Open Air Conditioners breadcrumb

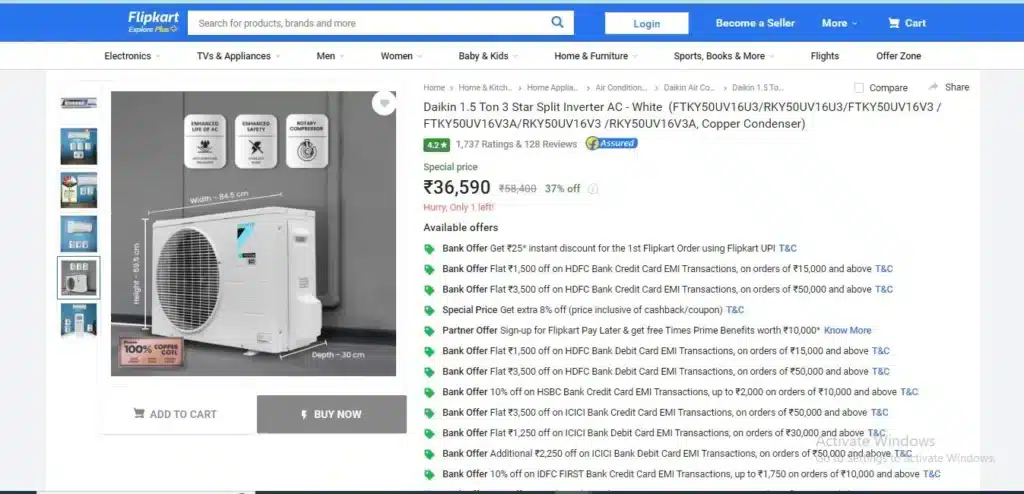621,88
